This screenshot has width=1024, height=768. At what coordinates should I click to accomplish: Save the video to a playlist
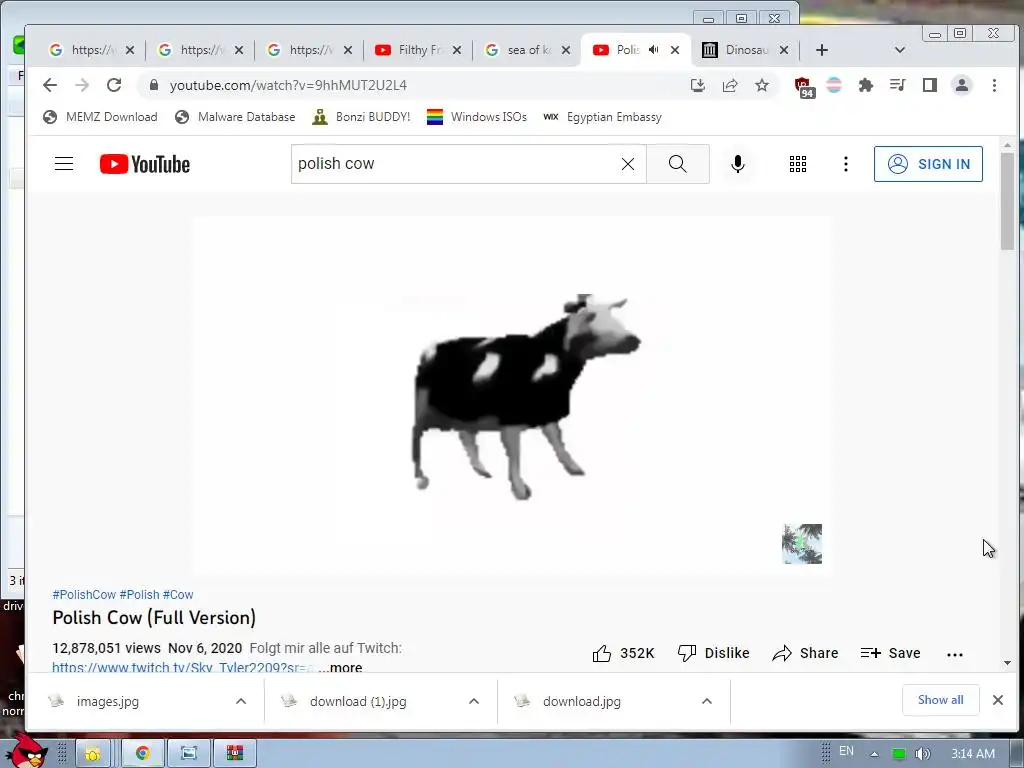point(890,653)
